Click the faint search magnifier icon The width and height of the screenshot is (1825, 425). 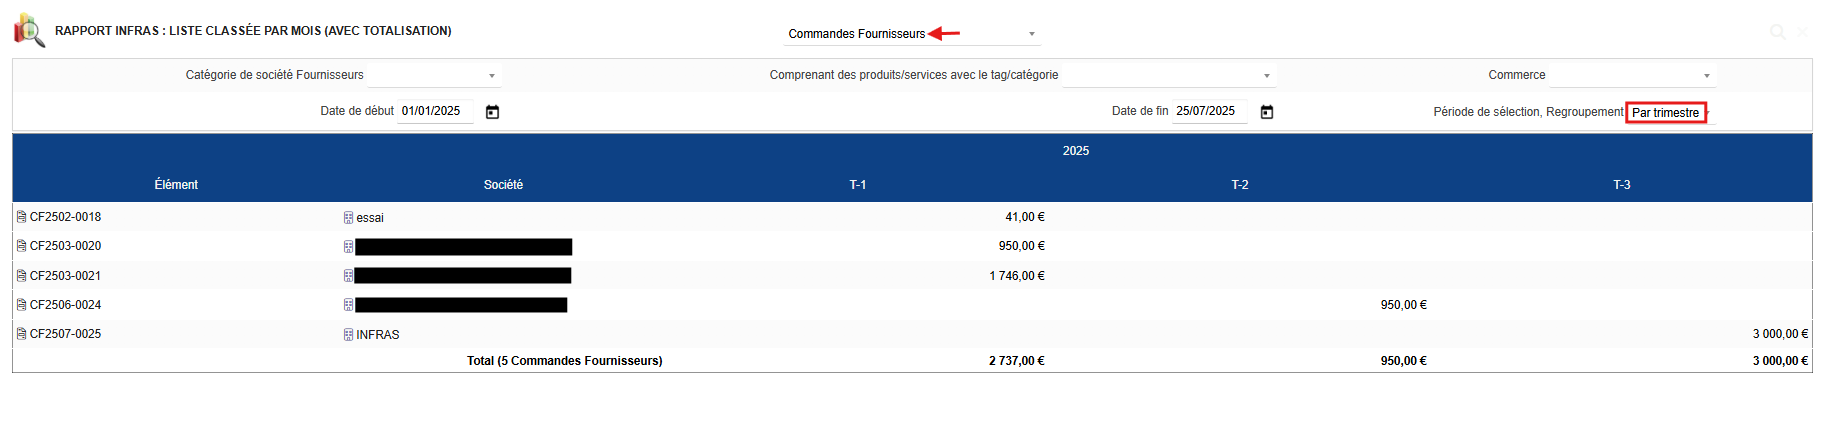[1777, 32]
